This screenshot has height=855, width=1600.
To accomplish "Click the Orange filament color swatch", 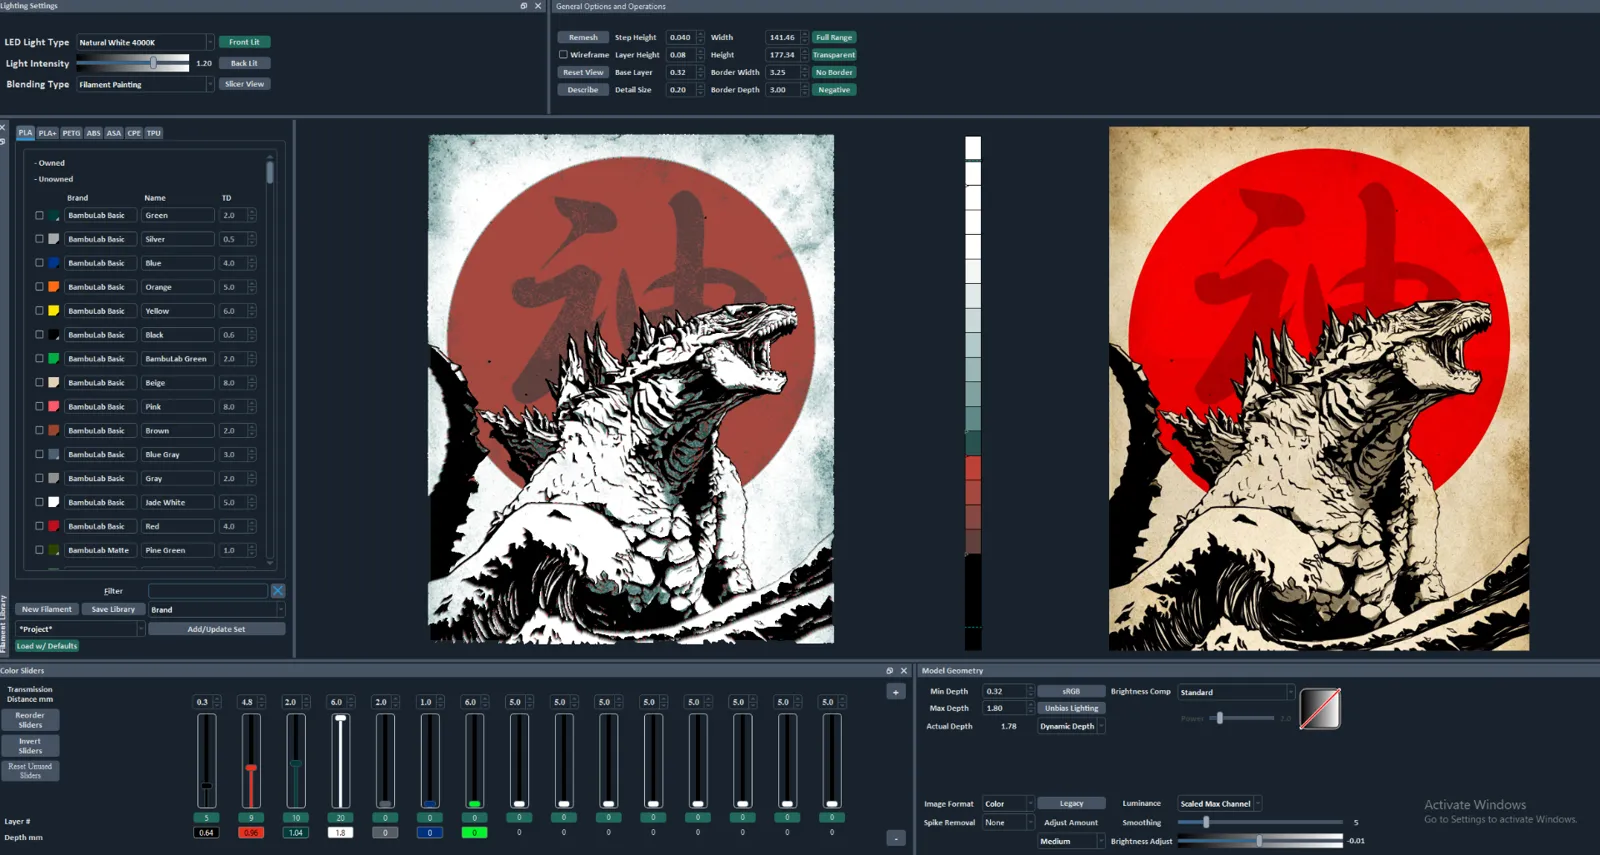I will click(54, 287).
